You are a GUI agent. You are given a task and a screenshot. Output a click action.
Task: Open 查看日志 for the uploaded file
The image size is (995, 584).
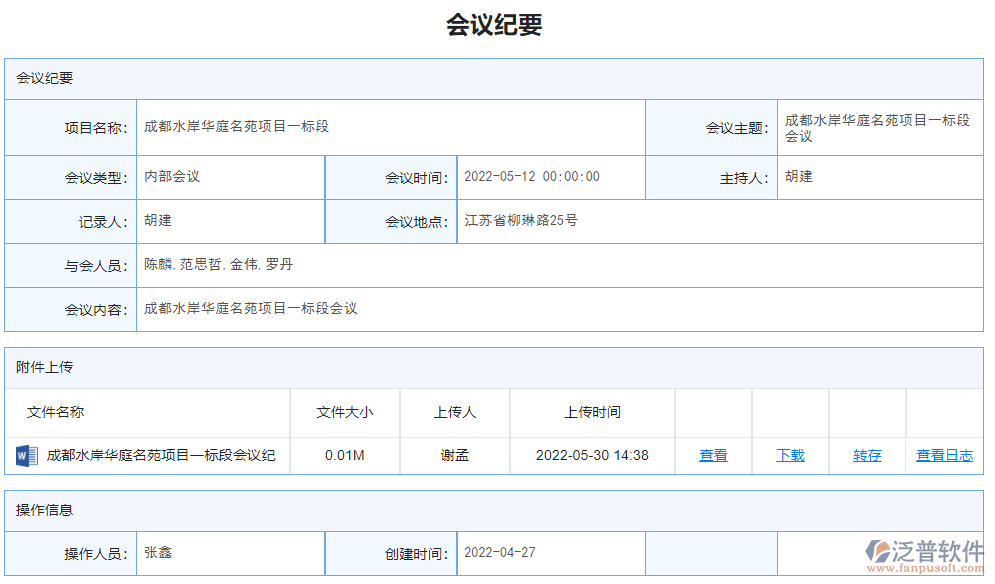coord(943,455)
